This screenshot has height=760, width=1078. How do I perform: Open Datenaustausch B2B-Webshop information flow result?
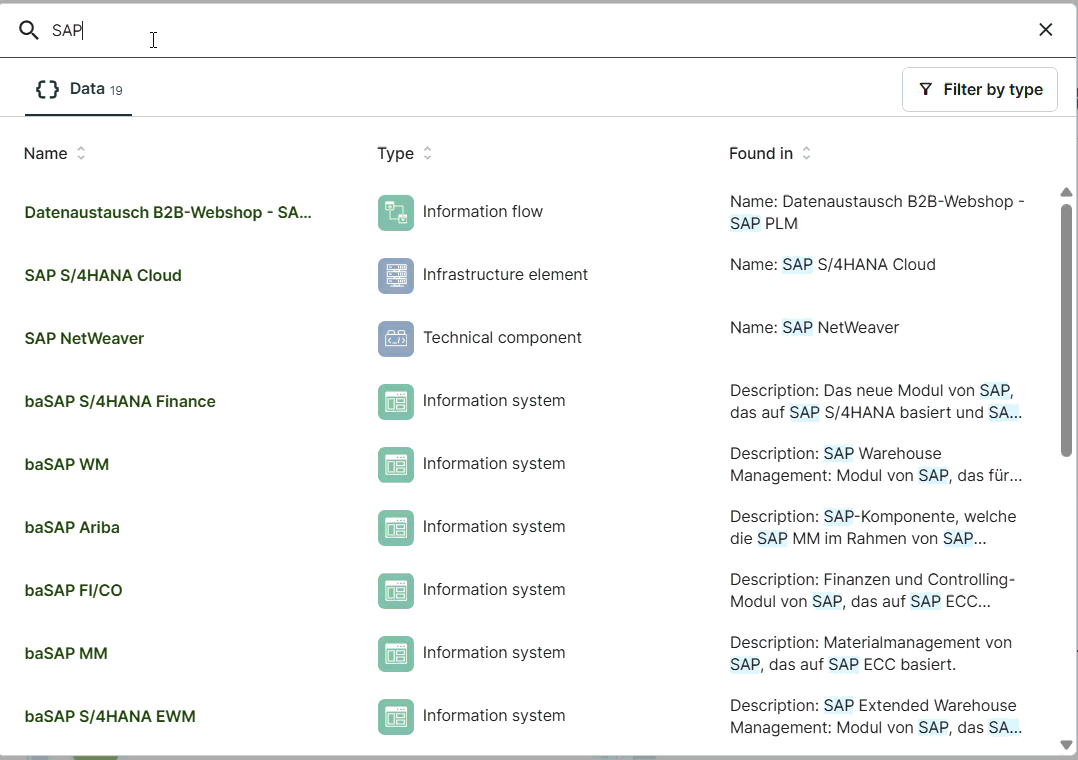[x=168, y=213]
